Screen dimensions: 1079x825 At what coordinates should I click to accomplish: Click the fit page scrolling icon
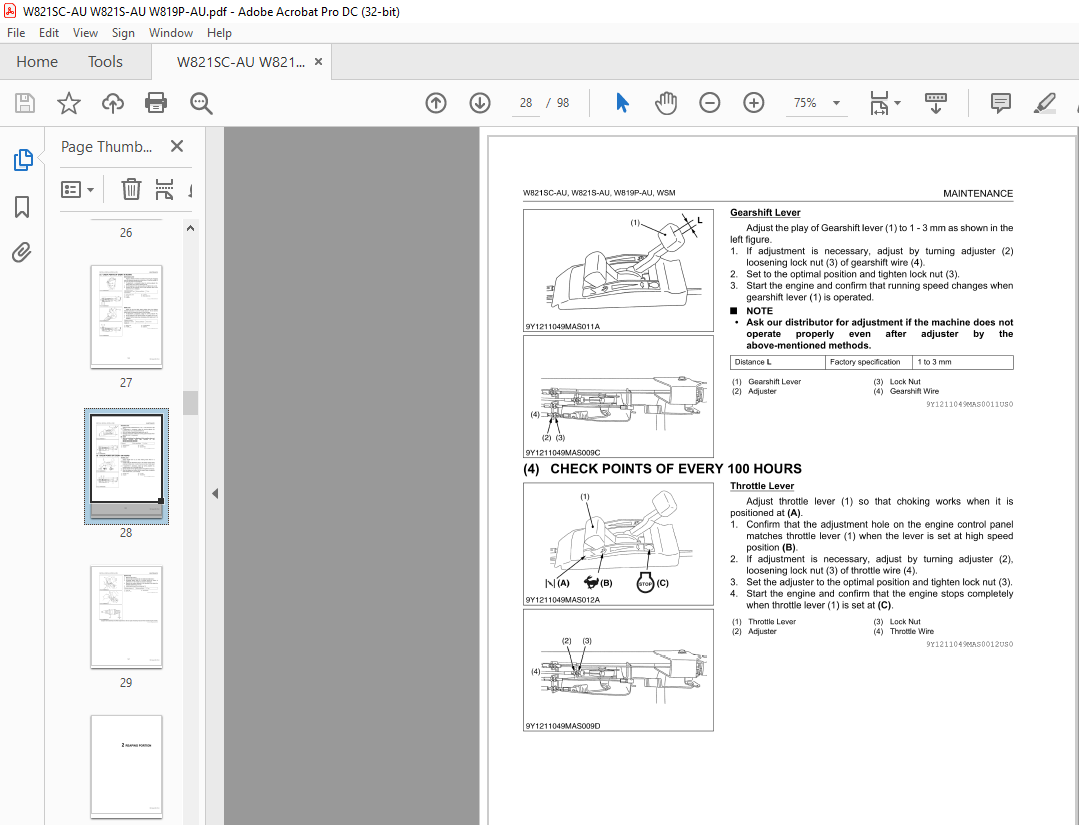[879, 103]
